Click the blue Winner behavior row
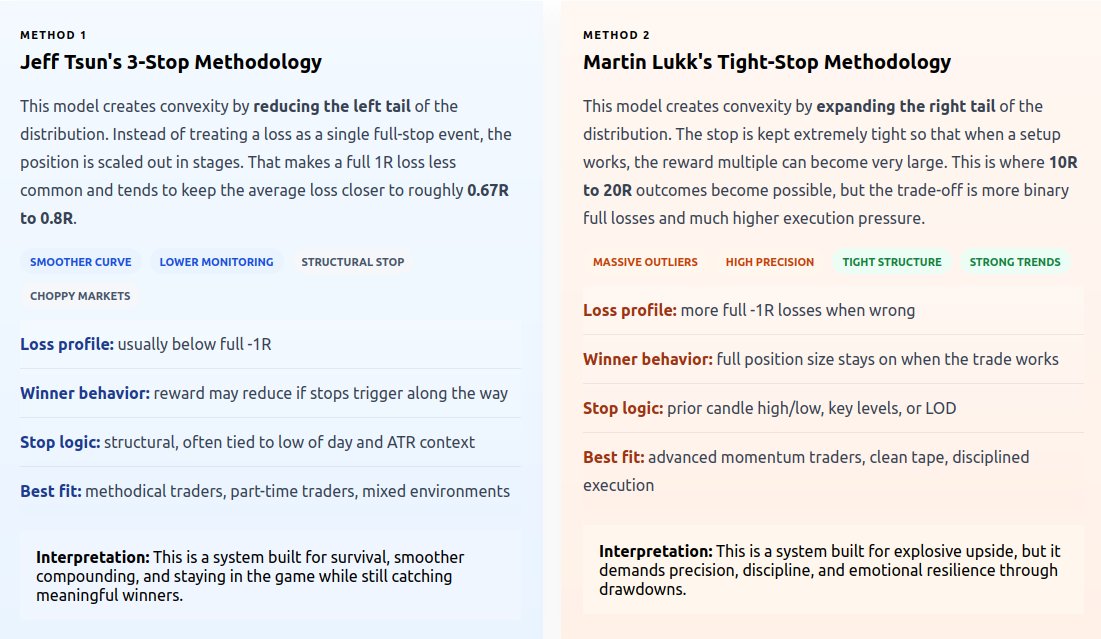Viewport: 1101px width, 639px height. 270,393
